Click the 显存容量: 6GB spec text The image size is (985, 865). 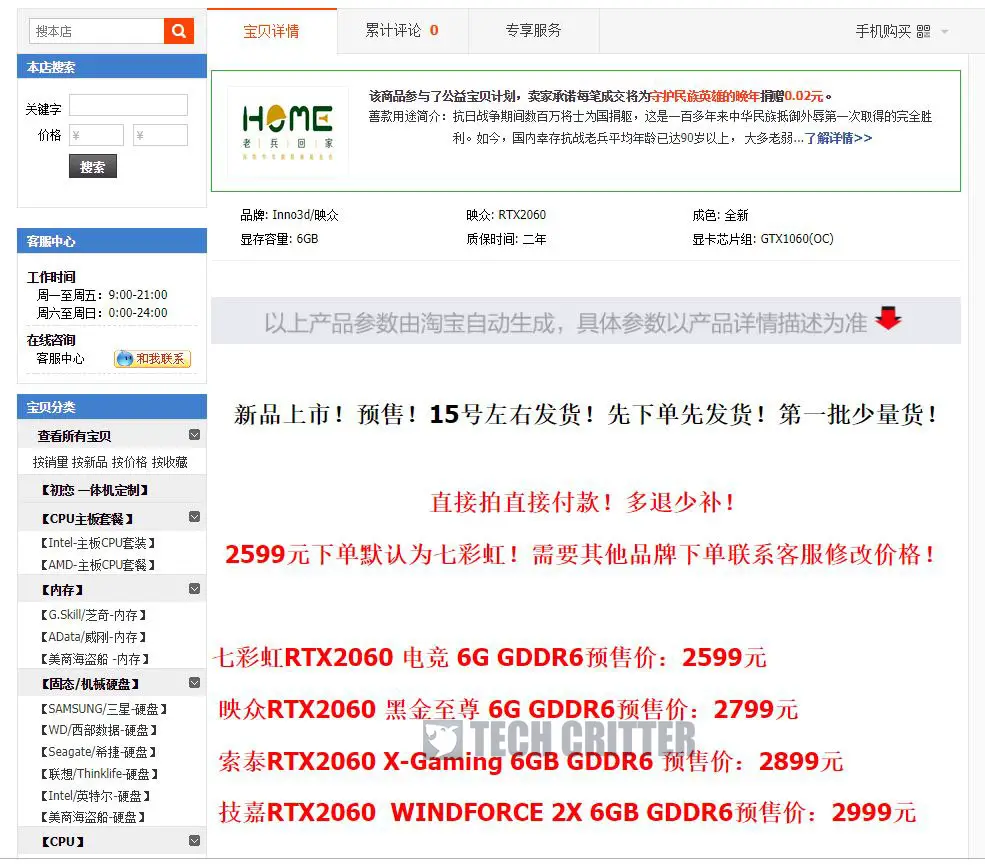click(x=280, y=239)
